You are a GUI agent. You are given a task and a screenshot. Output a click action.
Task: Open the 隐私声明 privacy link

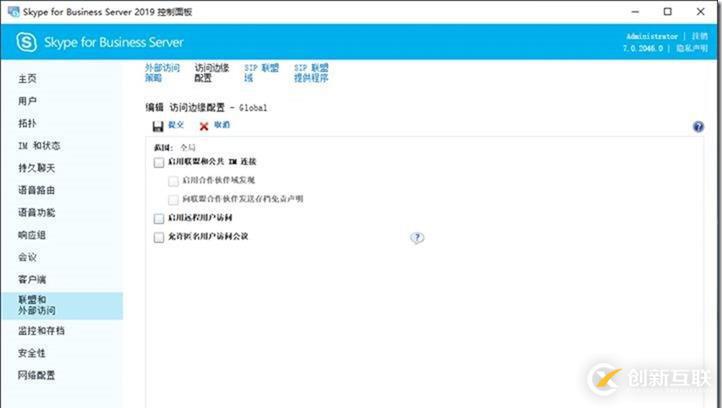692,48
